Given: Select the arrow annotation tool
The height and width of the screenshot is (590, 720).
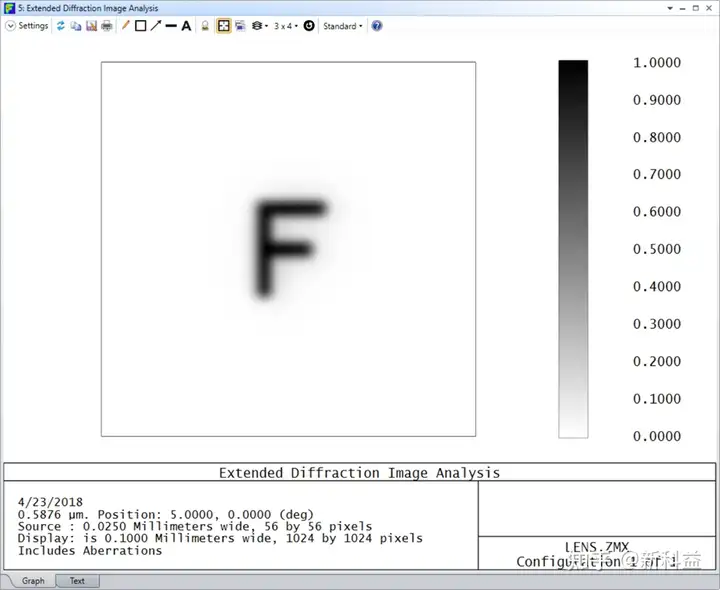Looking at the screenshot, I should pyautogui.click(x=156, y=26).
